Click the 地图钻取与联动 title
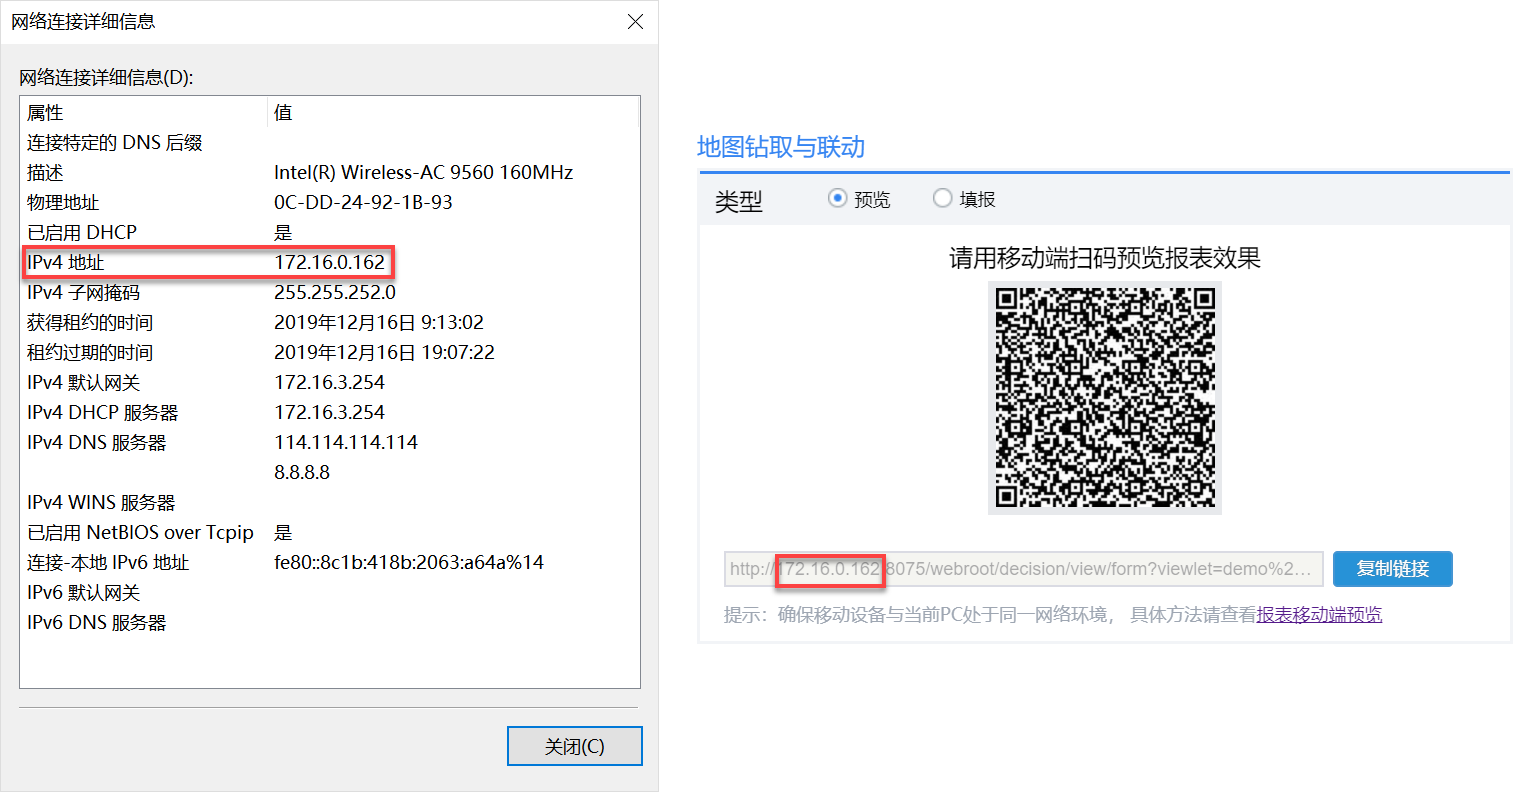Screen dimensions: 1529x792 pyautogui.click(x=781, y=147)
